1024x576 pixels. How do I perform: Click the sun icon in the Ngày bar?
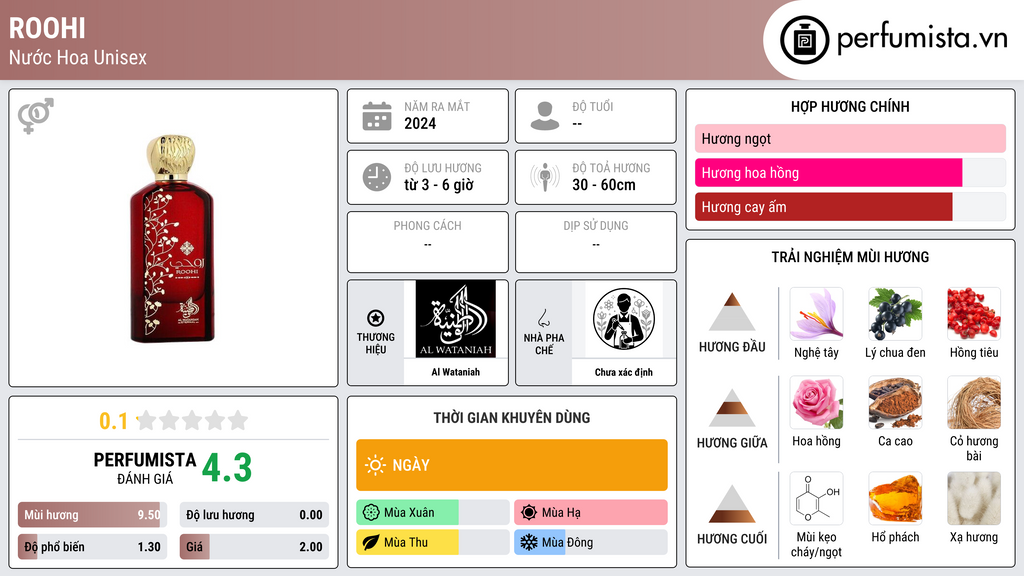376,465
